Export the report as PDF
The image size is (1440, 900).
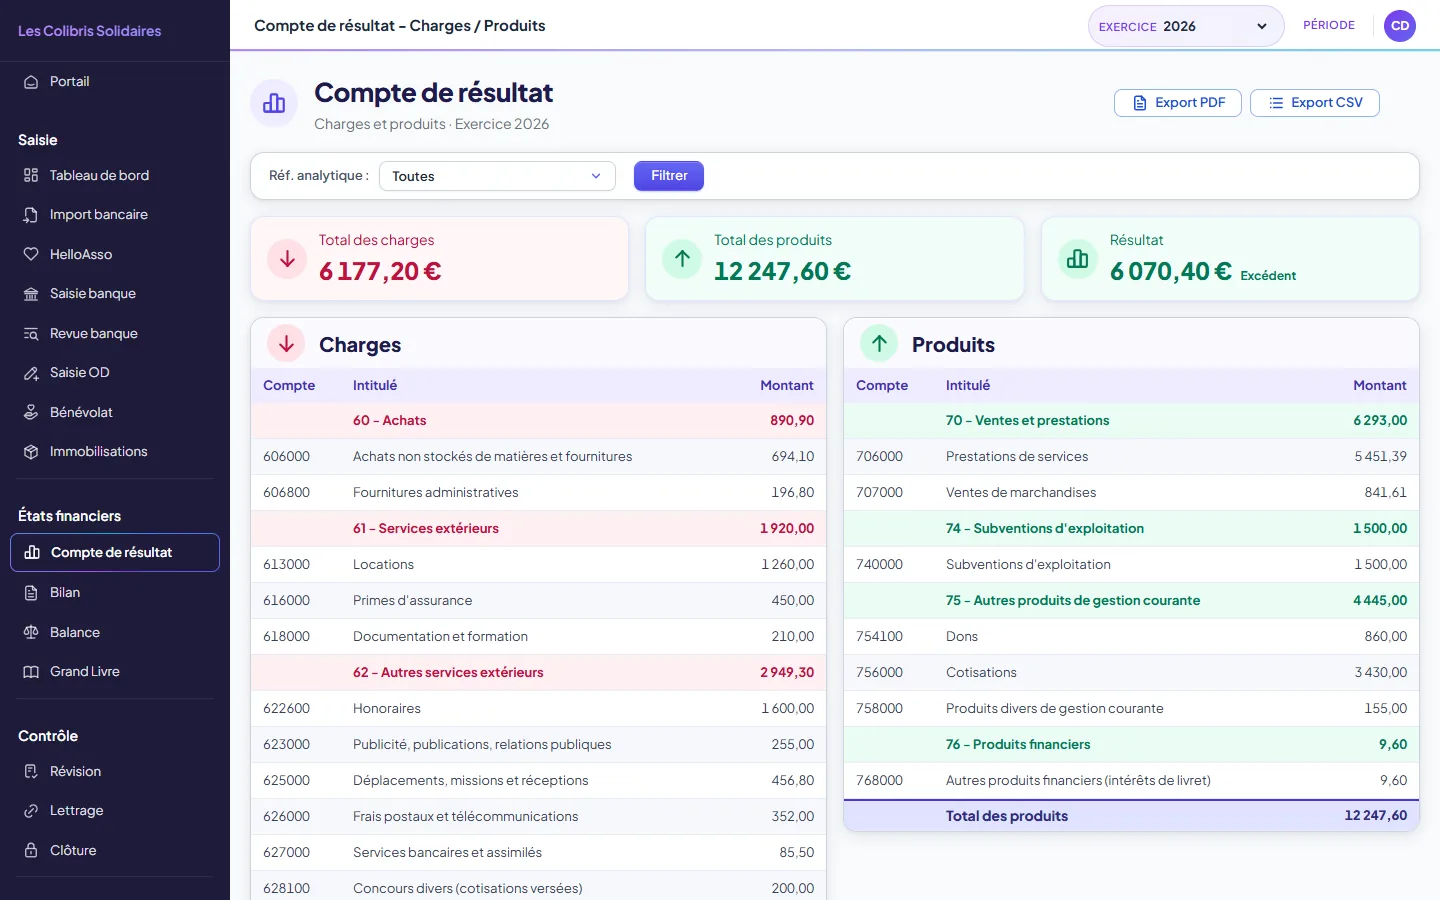click(1178, 103)
